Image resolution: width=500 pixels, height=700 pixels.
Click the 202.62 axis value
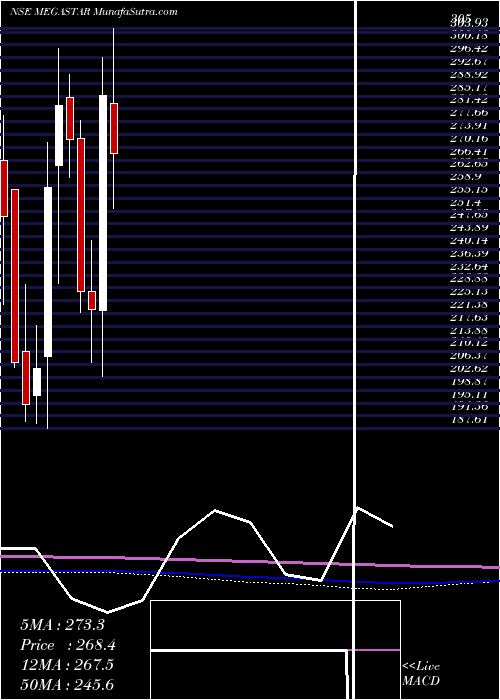pos(469,369)
